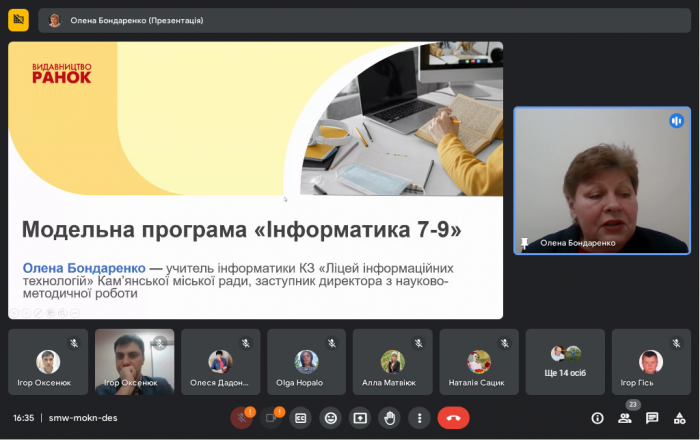This screenshot has height=440, width=700.
Task: Open the chat messages panel
Action: pyautogui.click(x=652, y=418)
